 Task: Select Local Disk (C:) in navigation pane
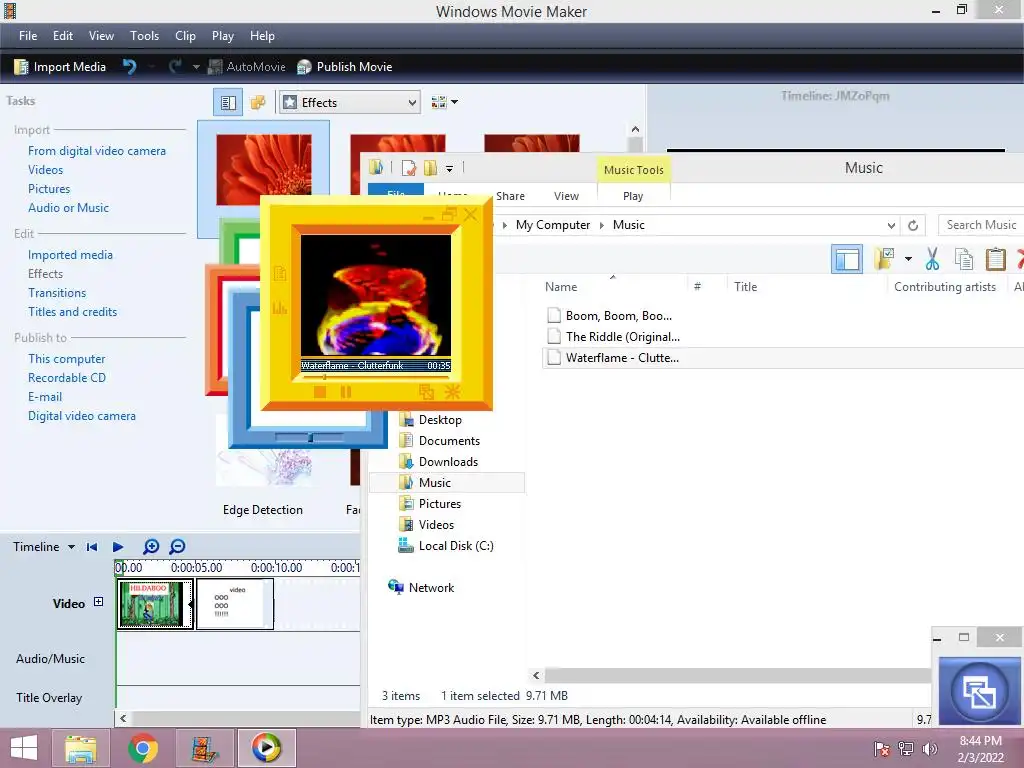(x=455, y=545)
